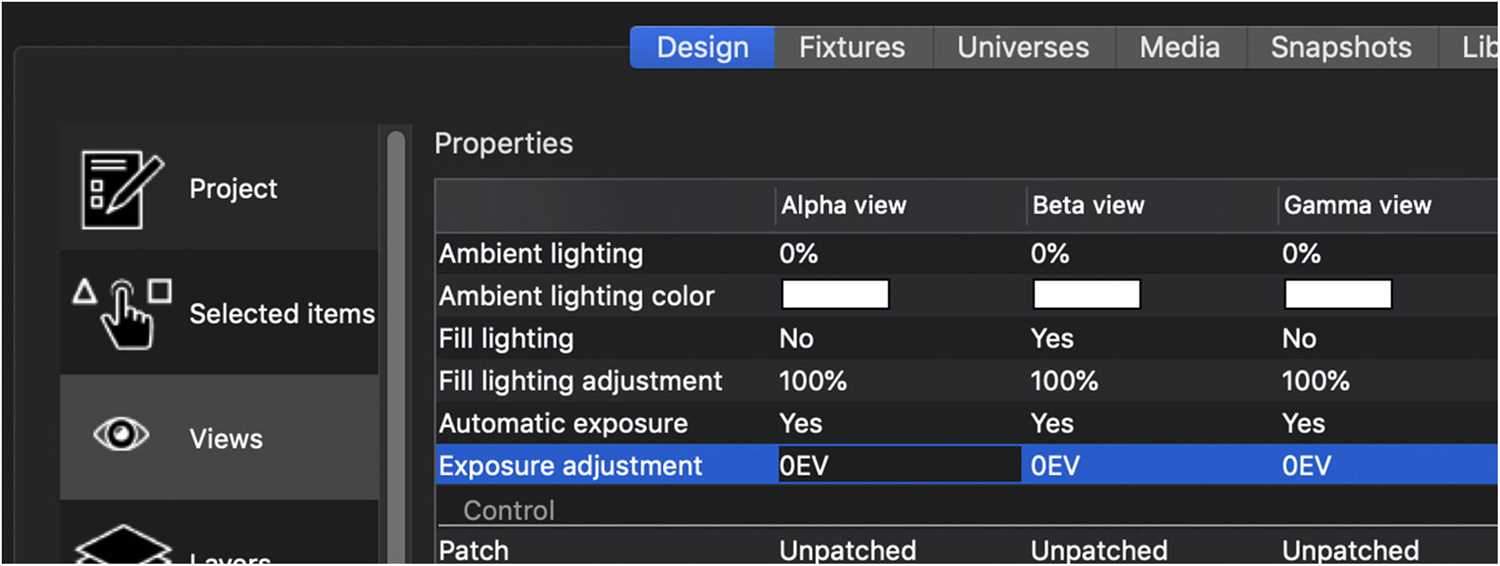1500x566 pixels.
Task: Toggle Fill lighting for Beta view
Action: [x=1052, y=339]
